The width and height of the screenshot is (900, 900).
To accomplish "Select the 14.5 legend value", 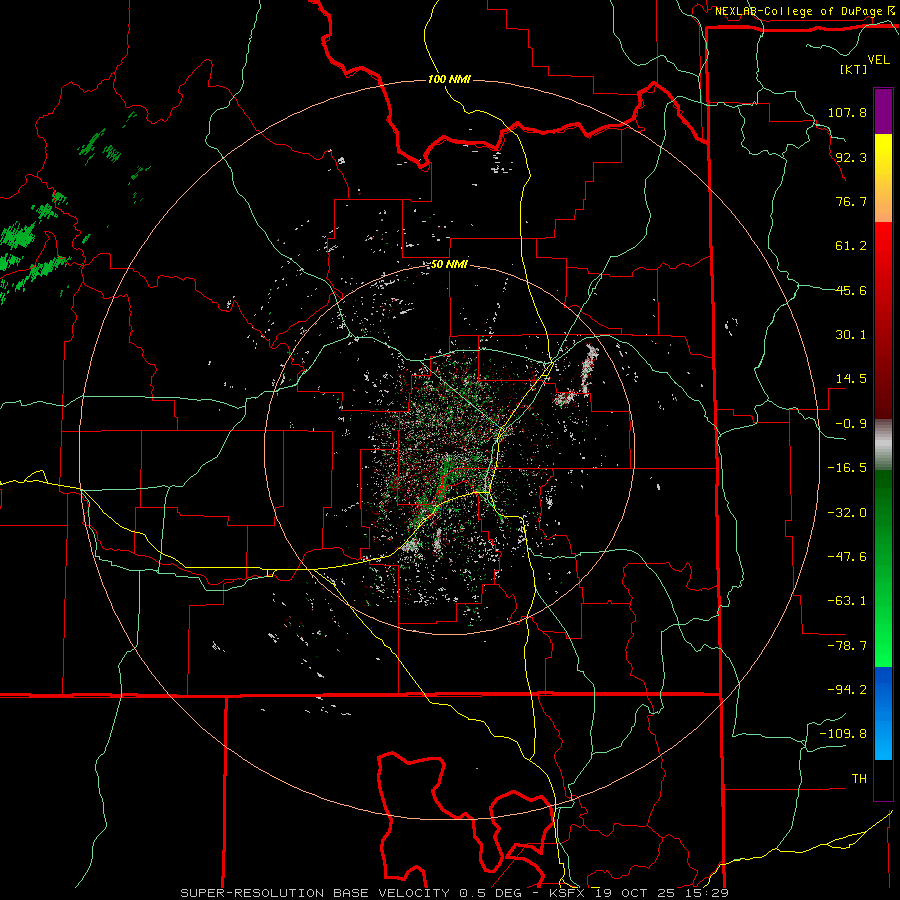I will tap(851, 379).
